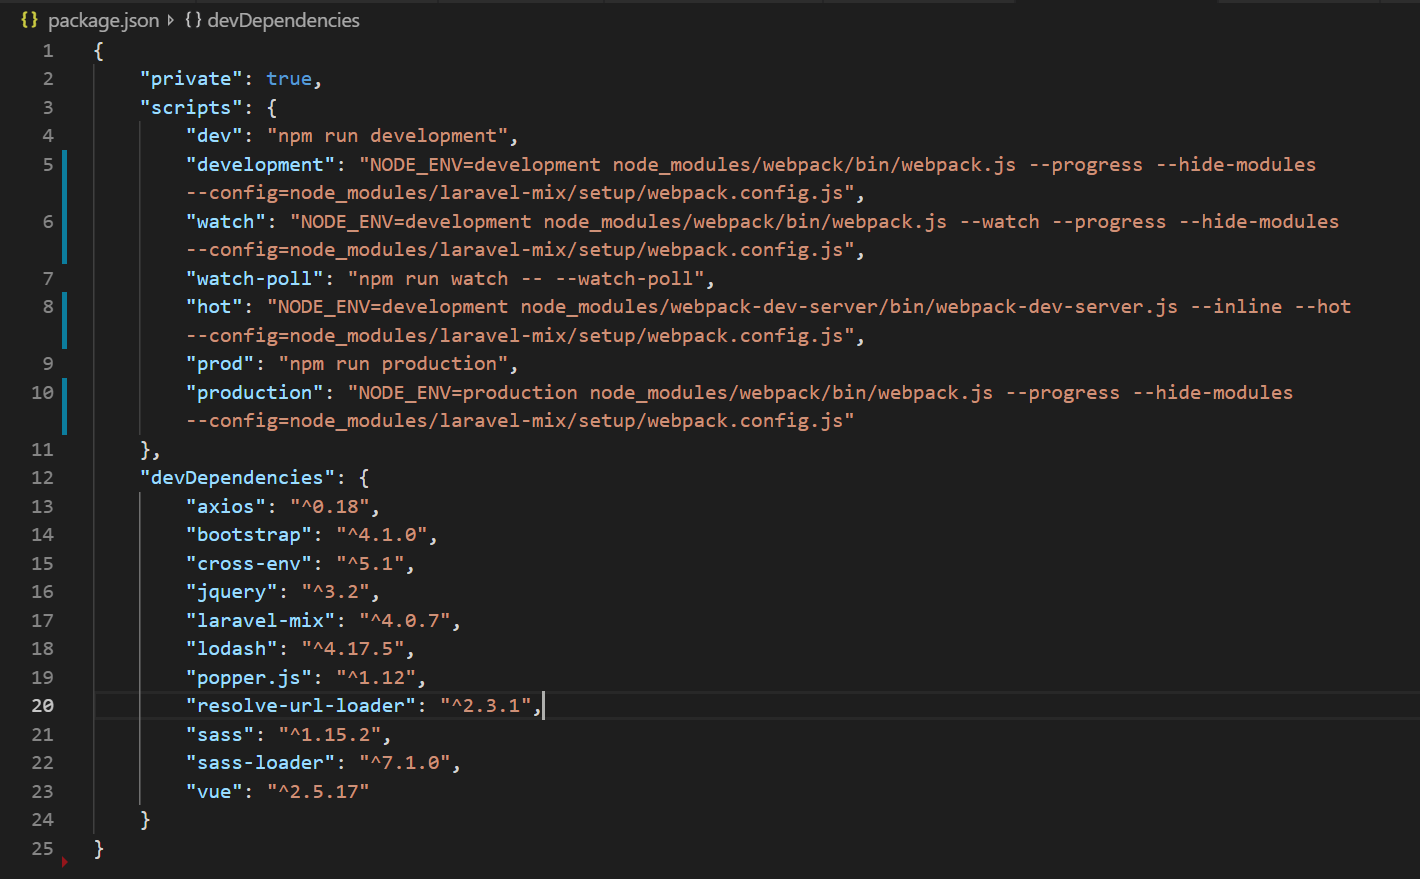
Task: Click the "npm run production" value
Action: [393, 364]
